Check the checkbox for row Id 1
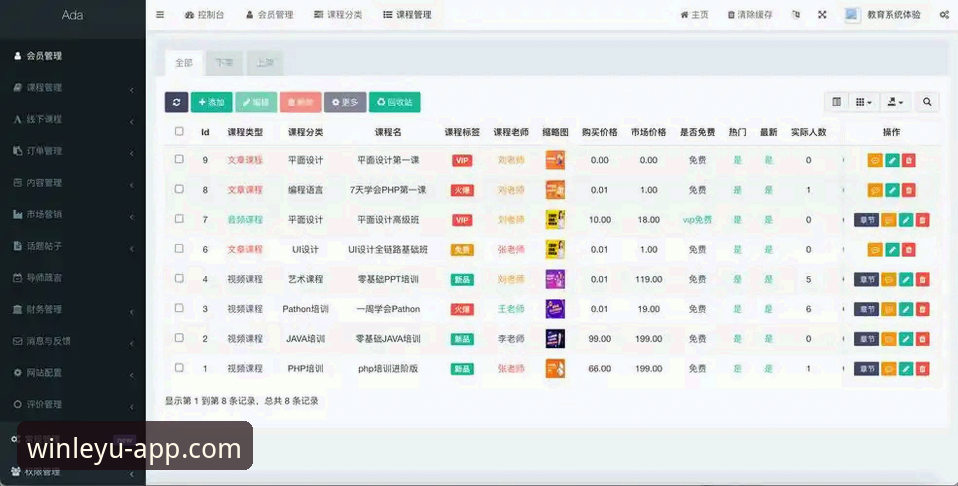The image size is (958, 486). tap(179, 367)
